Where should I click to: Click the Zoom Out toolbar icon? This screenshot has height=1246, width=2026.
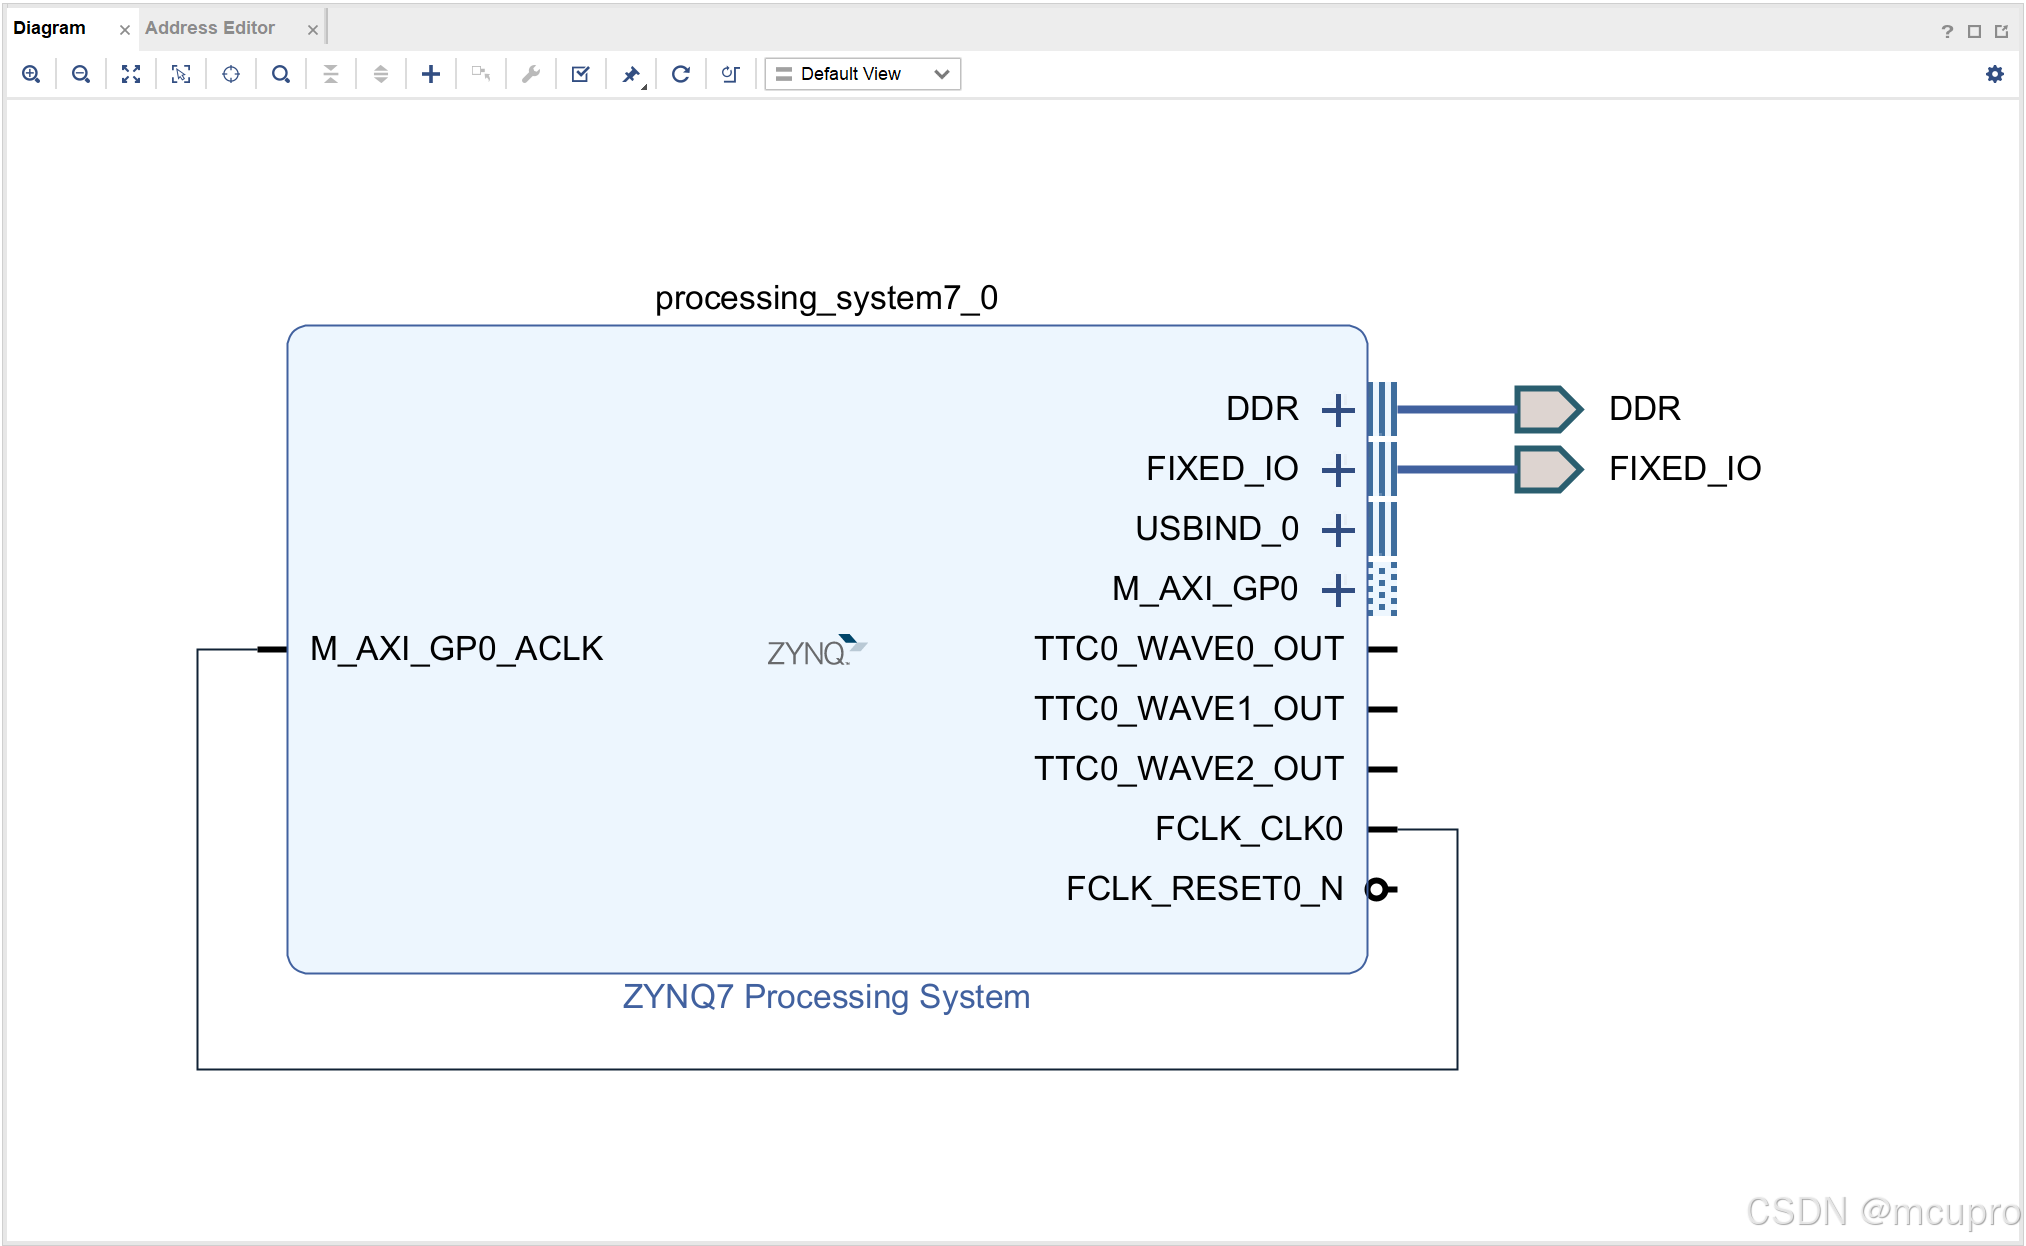click(x=81, y=74)
